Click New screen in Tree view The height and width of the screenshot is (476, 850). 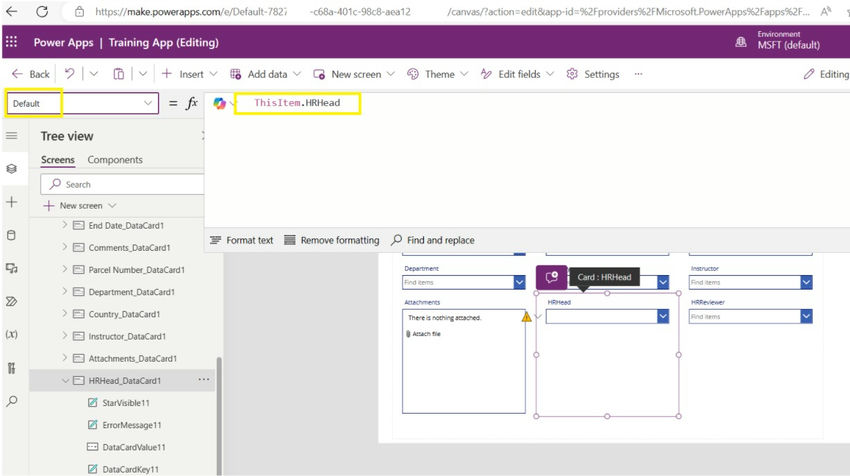tap(80, 205)
